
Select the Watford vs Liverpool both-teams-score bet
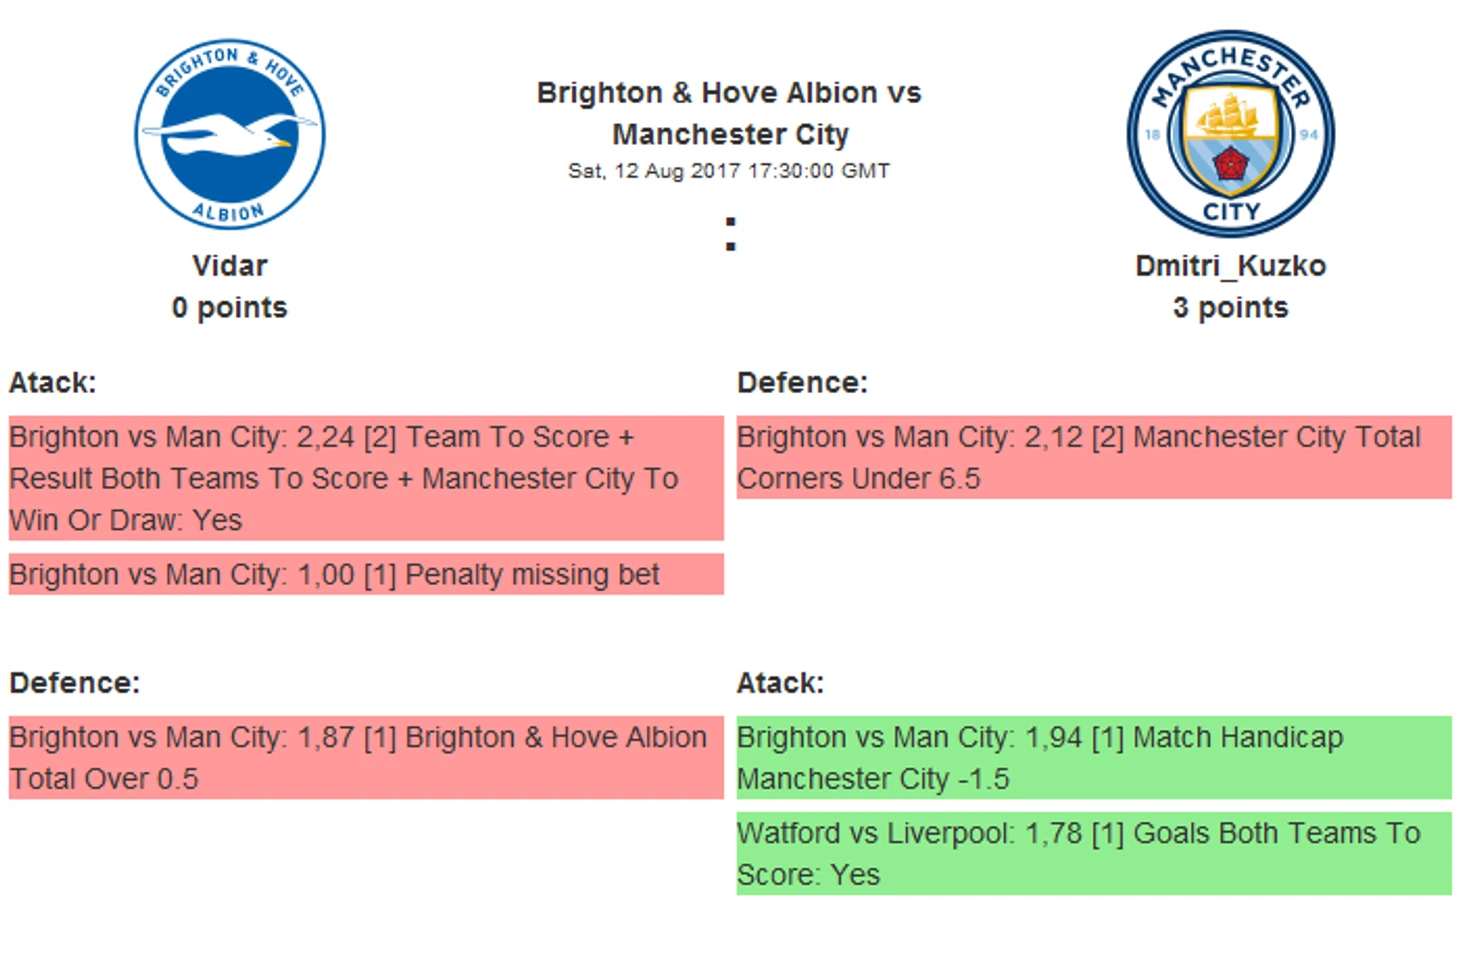pos(1094,854)
